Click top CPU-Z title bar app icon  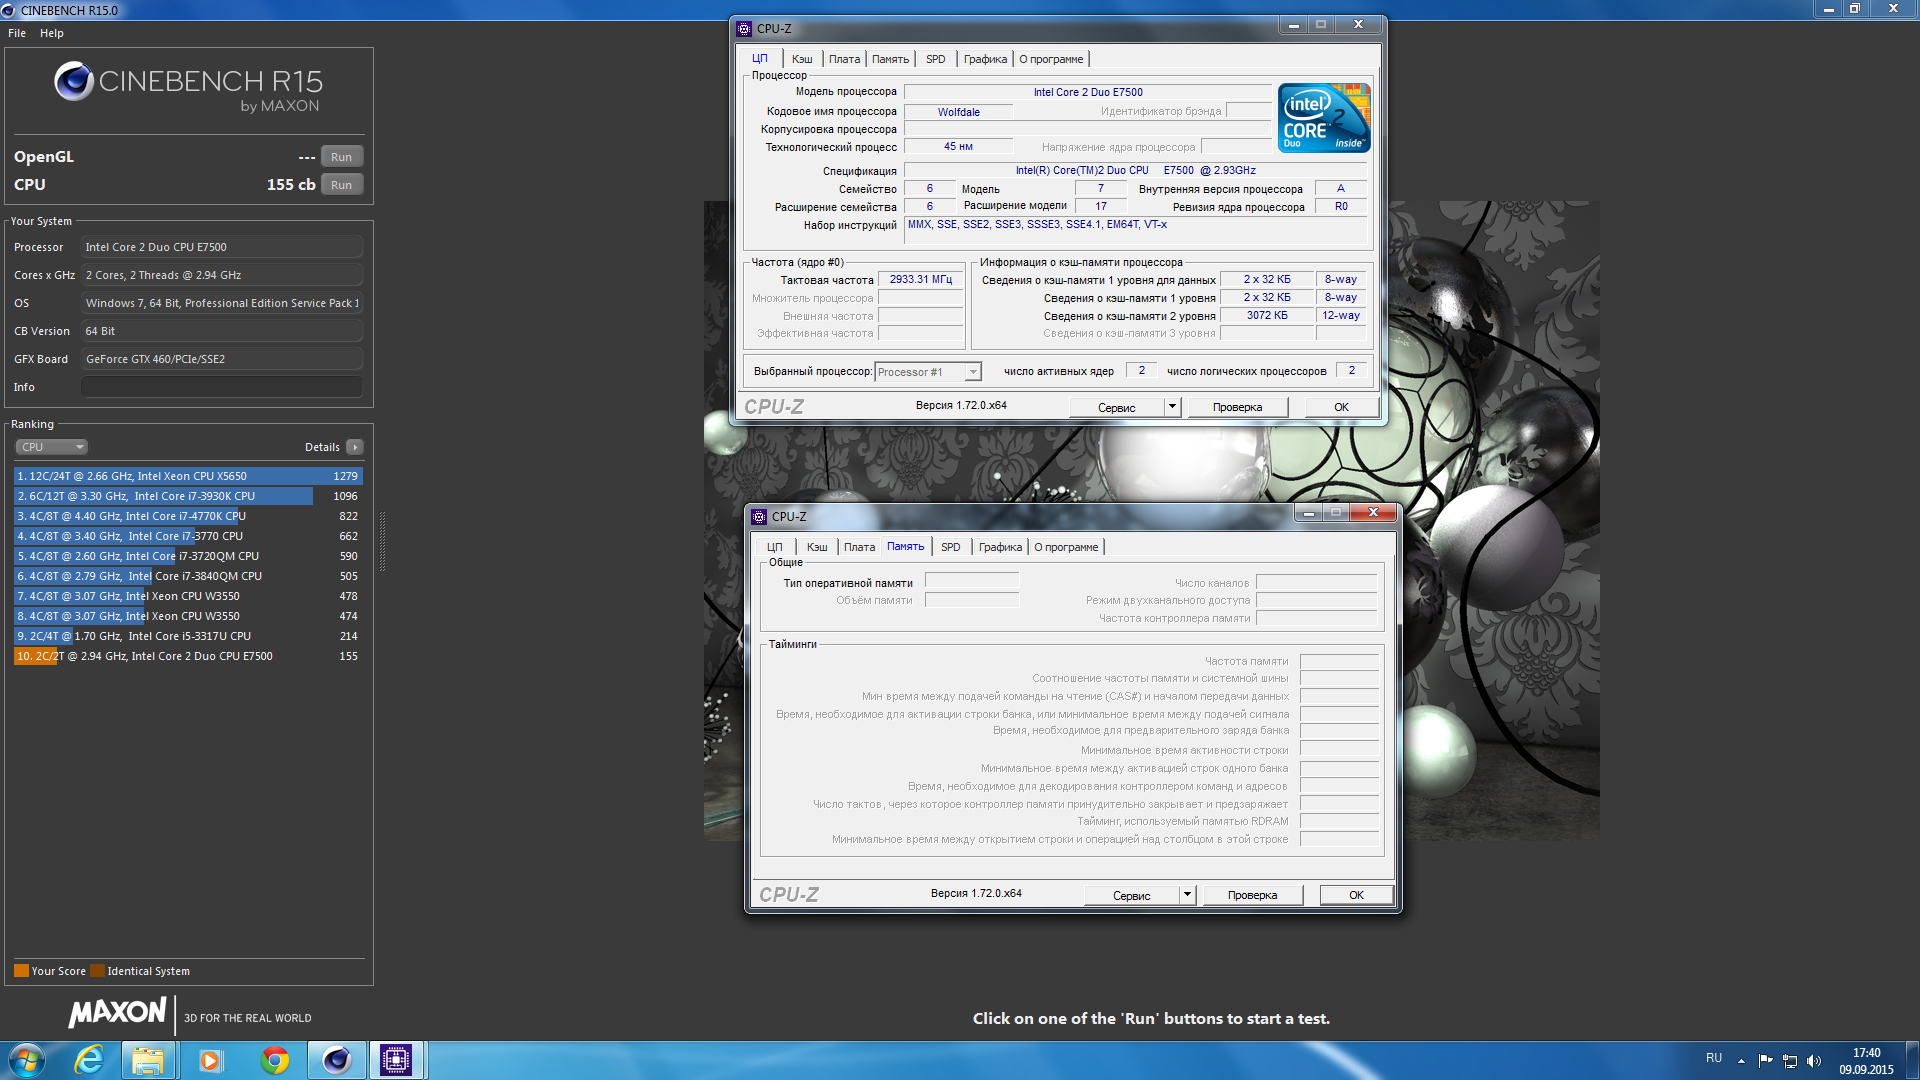[x=744, y=28]
